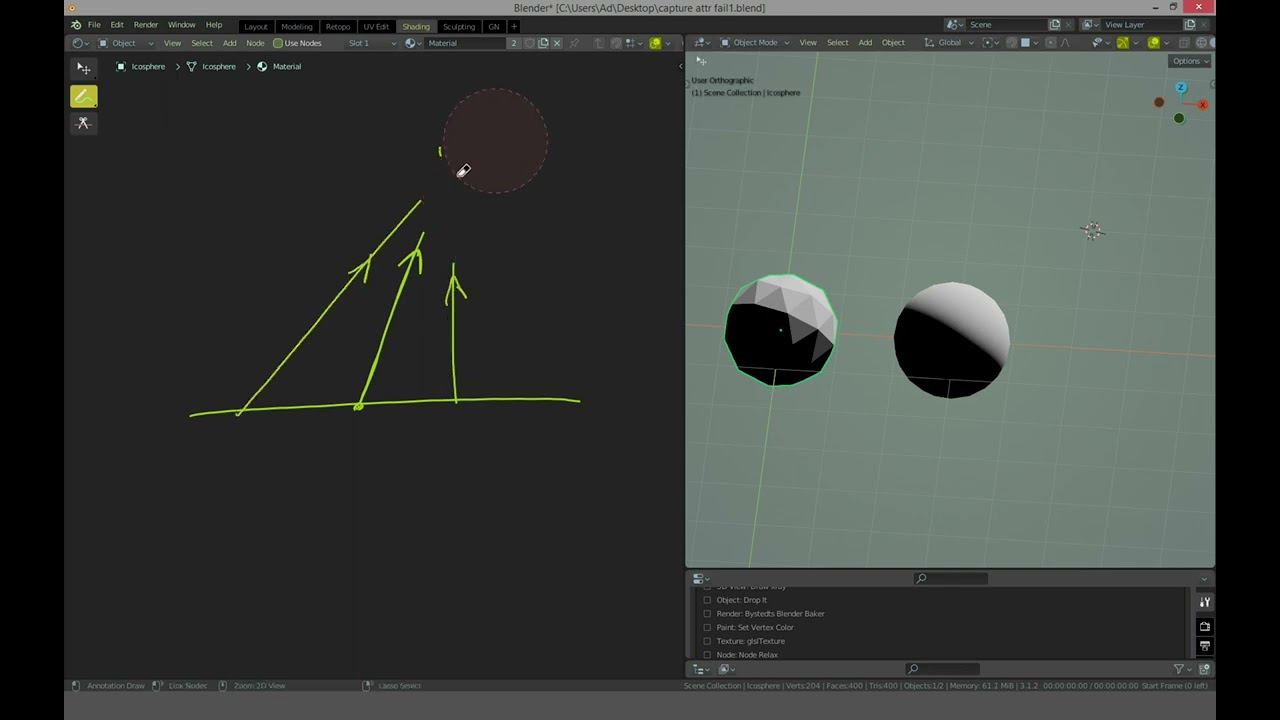Open node editor snapping options
This screenshot has height=720, width=1280.
pyautogui.click(x=635, y=43)
